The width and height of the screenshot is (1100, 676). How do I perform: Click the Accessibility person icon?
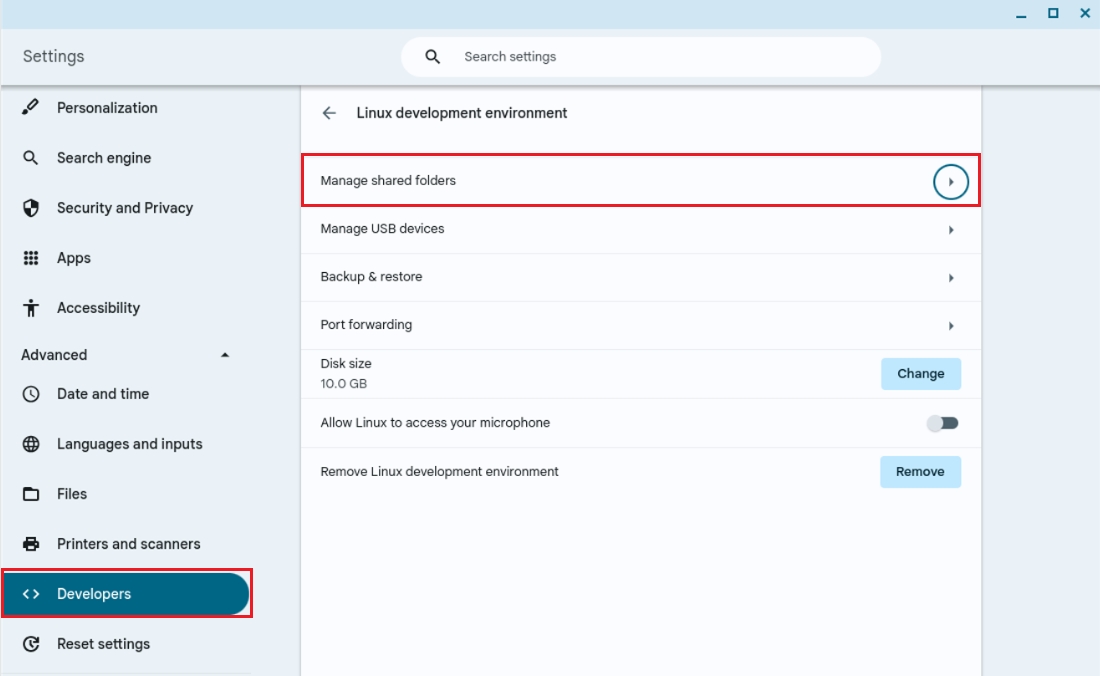(31, 308)
